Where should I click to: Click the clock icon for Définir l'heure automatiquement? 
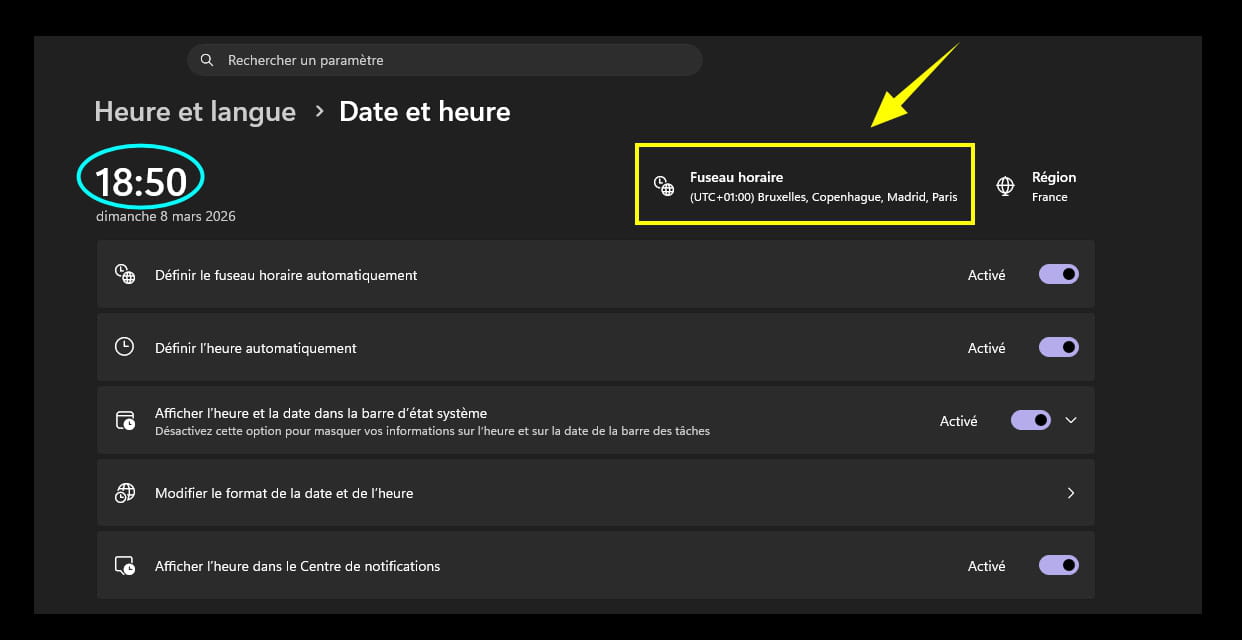click(x=125, y=348)
